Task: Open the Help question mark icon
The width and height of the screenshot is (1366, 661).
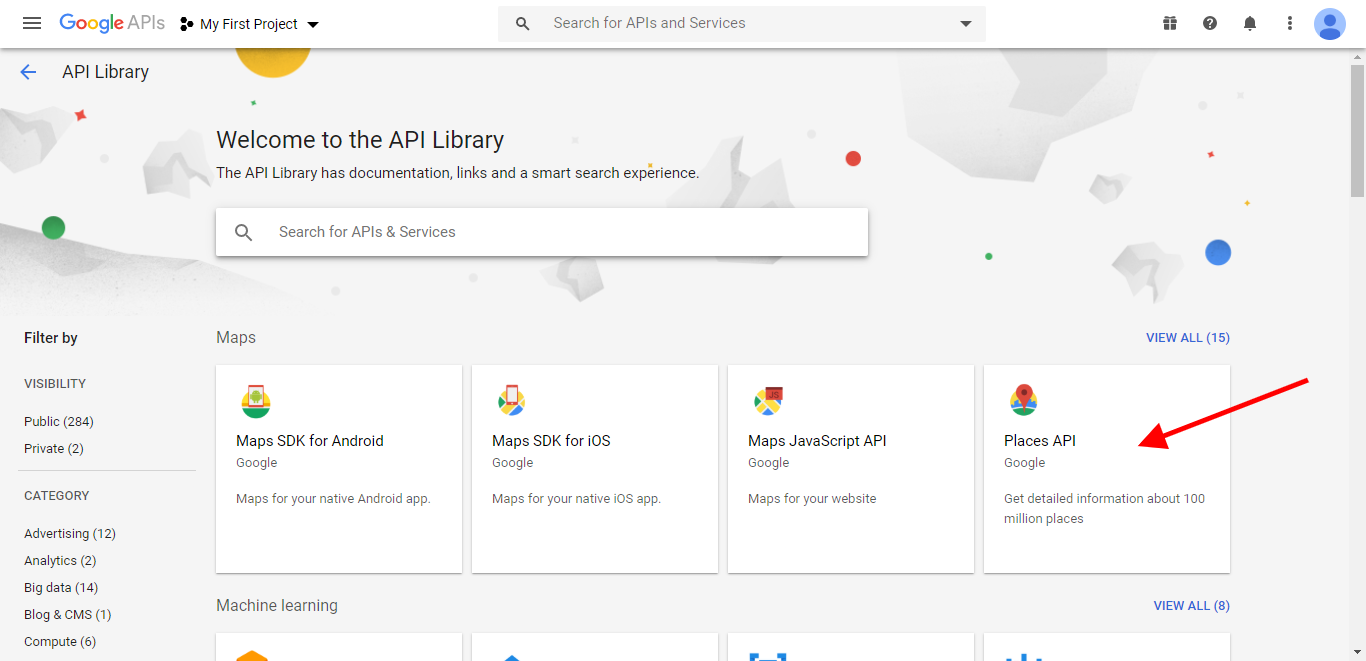Action: coord(1210,23)
